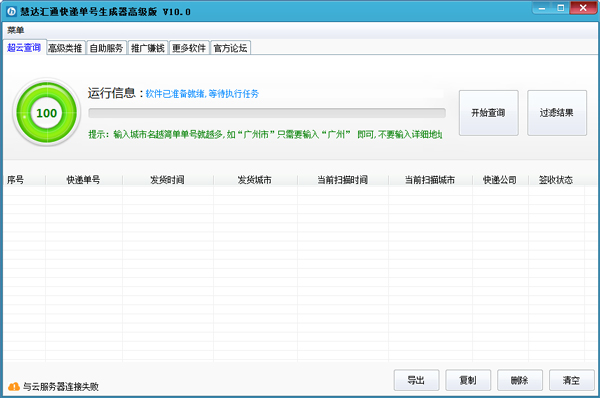Close the application window
The height and width of the screenshot is (398, 600).
point(583,8)
